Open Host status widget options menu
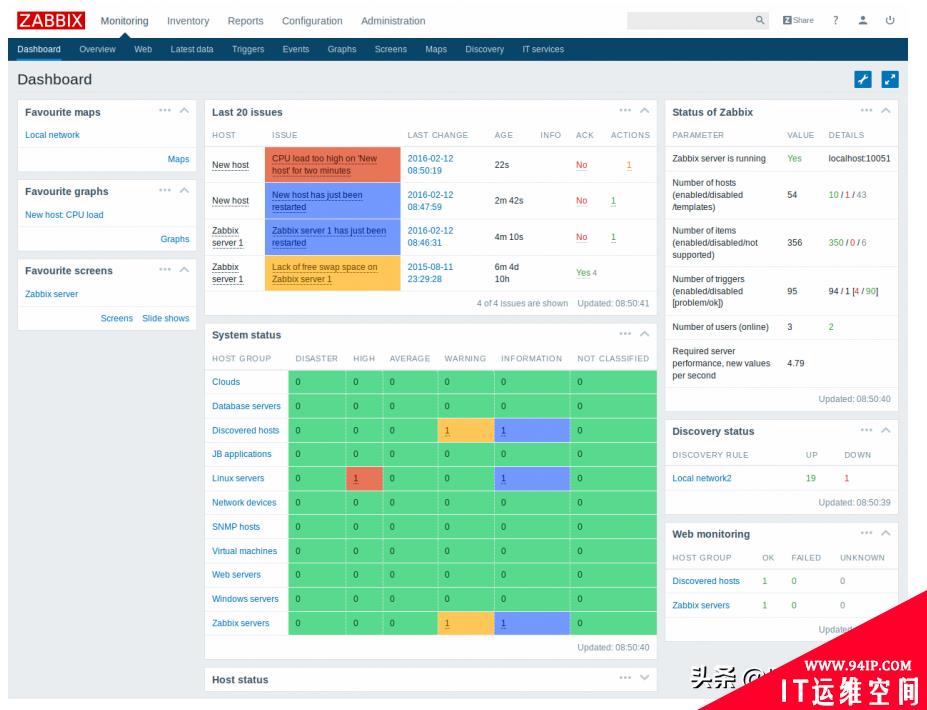This screenshot has width=927, height=710. (625, 678)
